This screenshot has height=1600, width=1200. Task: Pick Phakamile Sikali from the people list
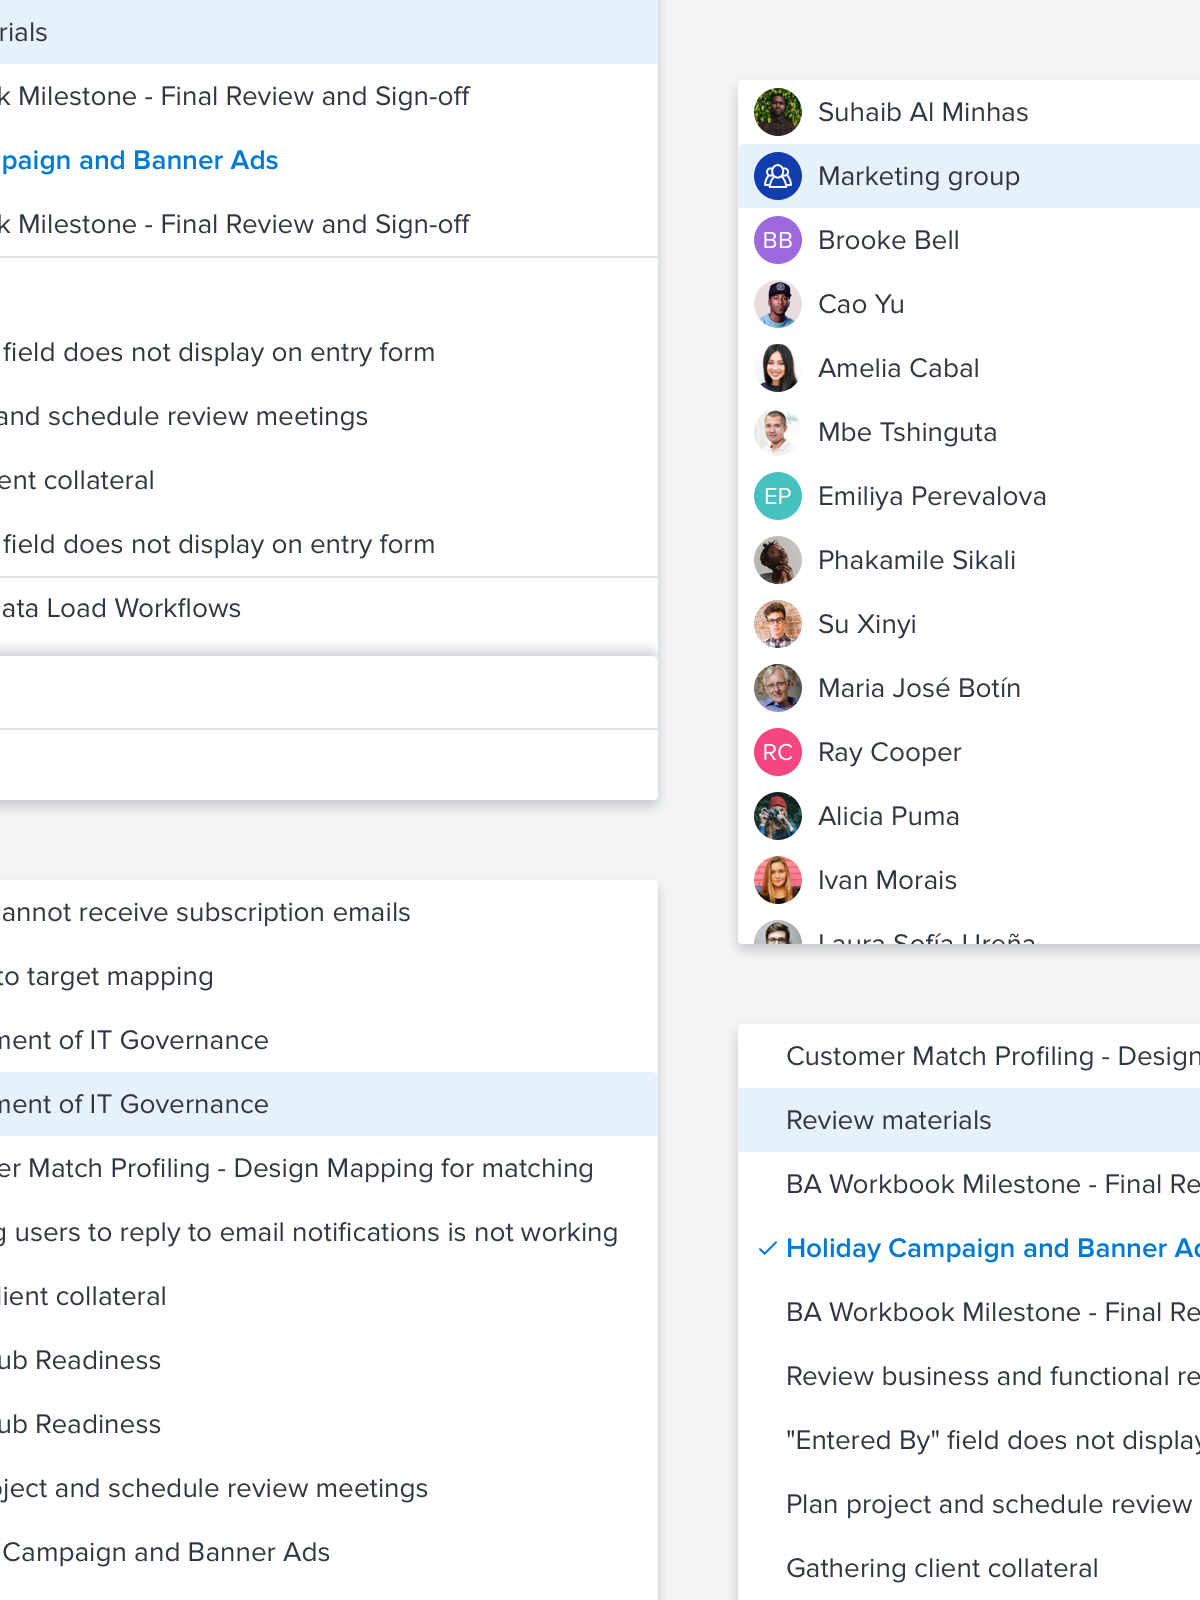[x=916, y=560]
